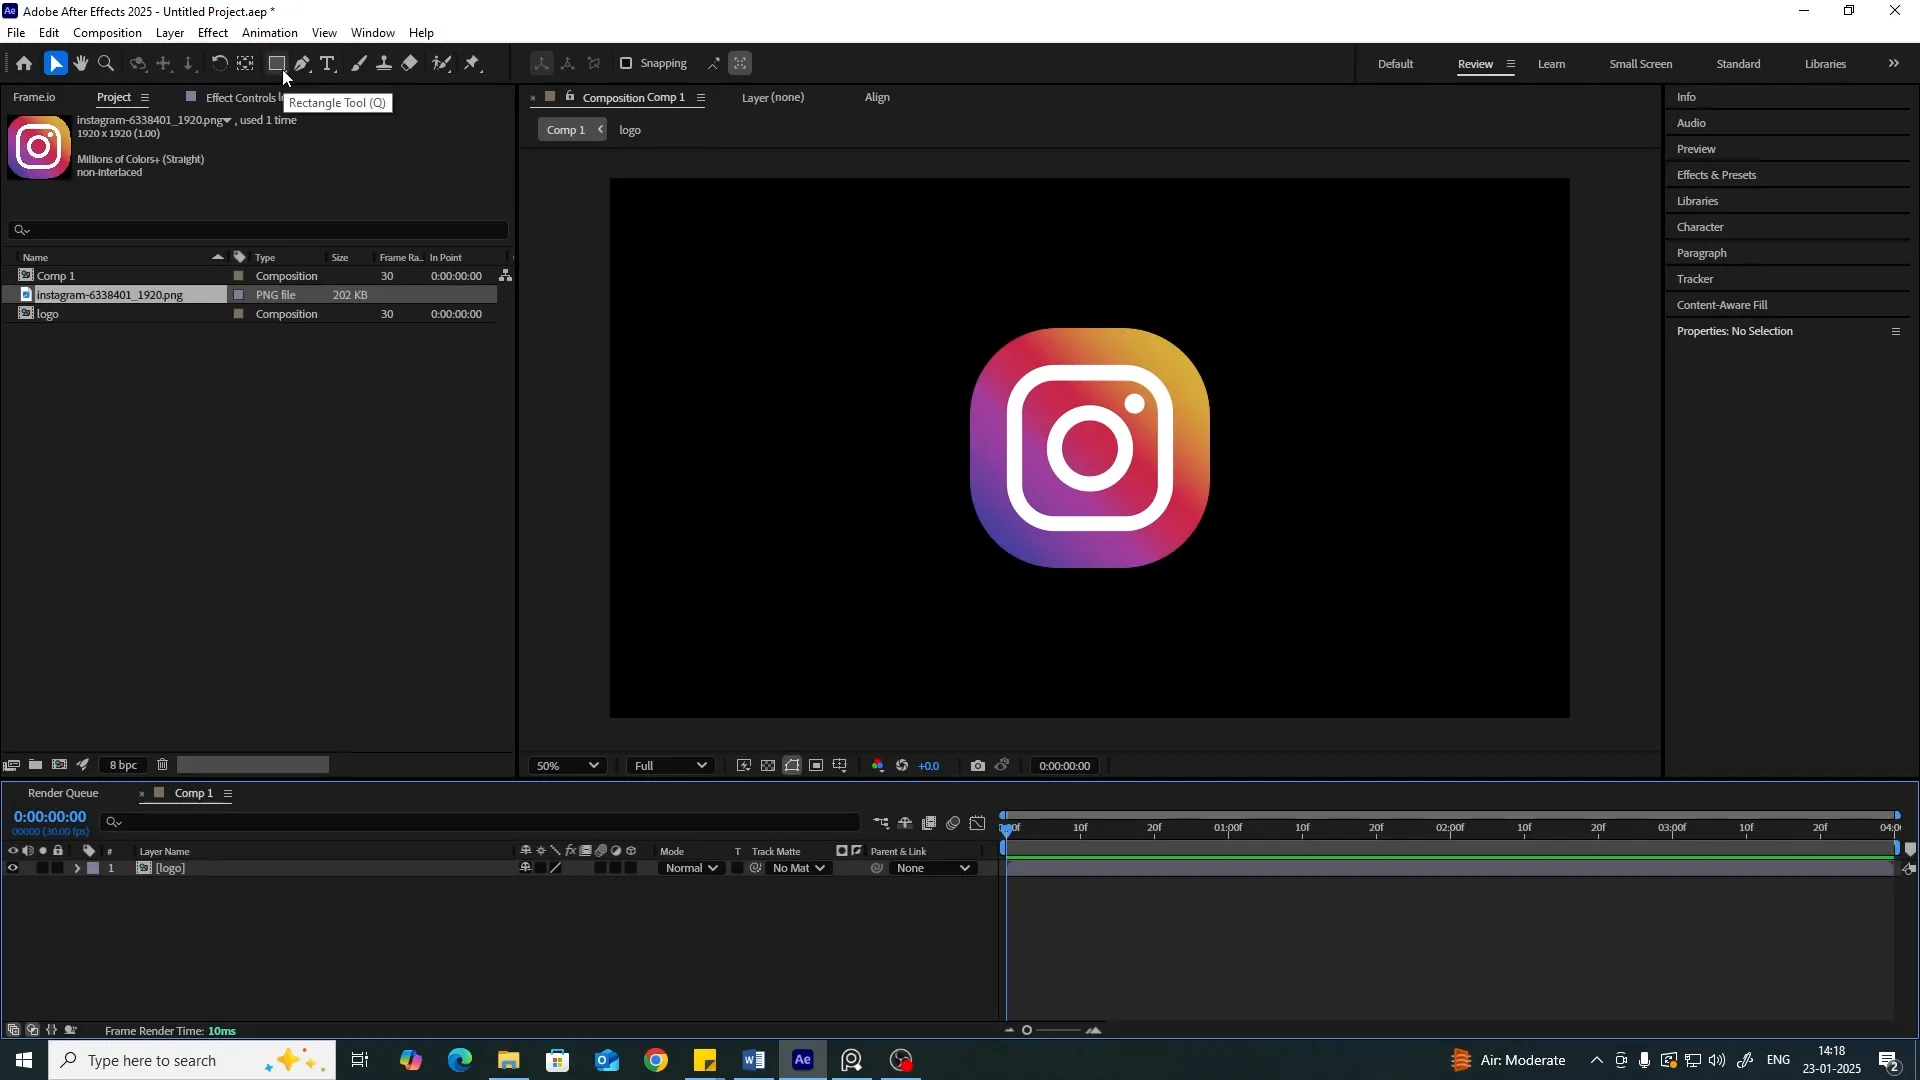Pick the Horizontal Type tool
This screenshot has height=1080, width=1920.
(327, 63)
